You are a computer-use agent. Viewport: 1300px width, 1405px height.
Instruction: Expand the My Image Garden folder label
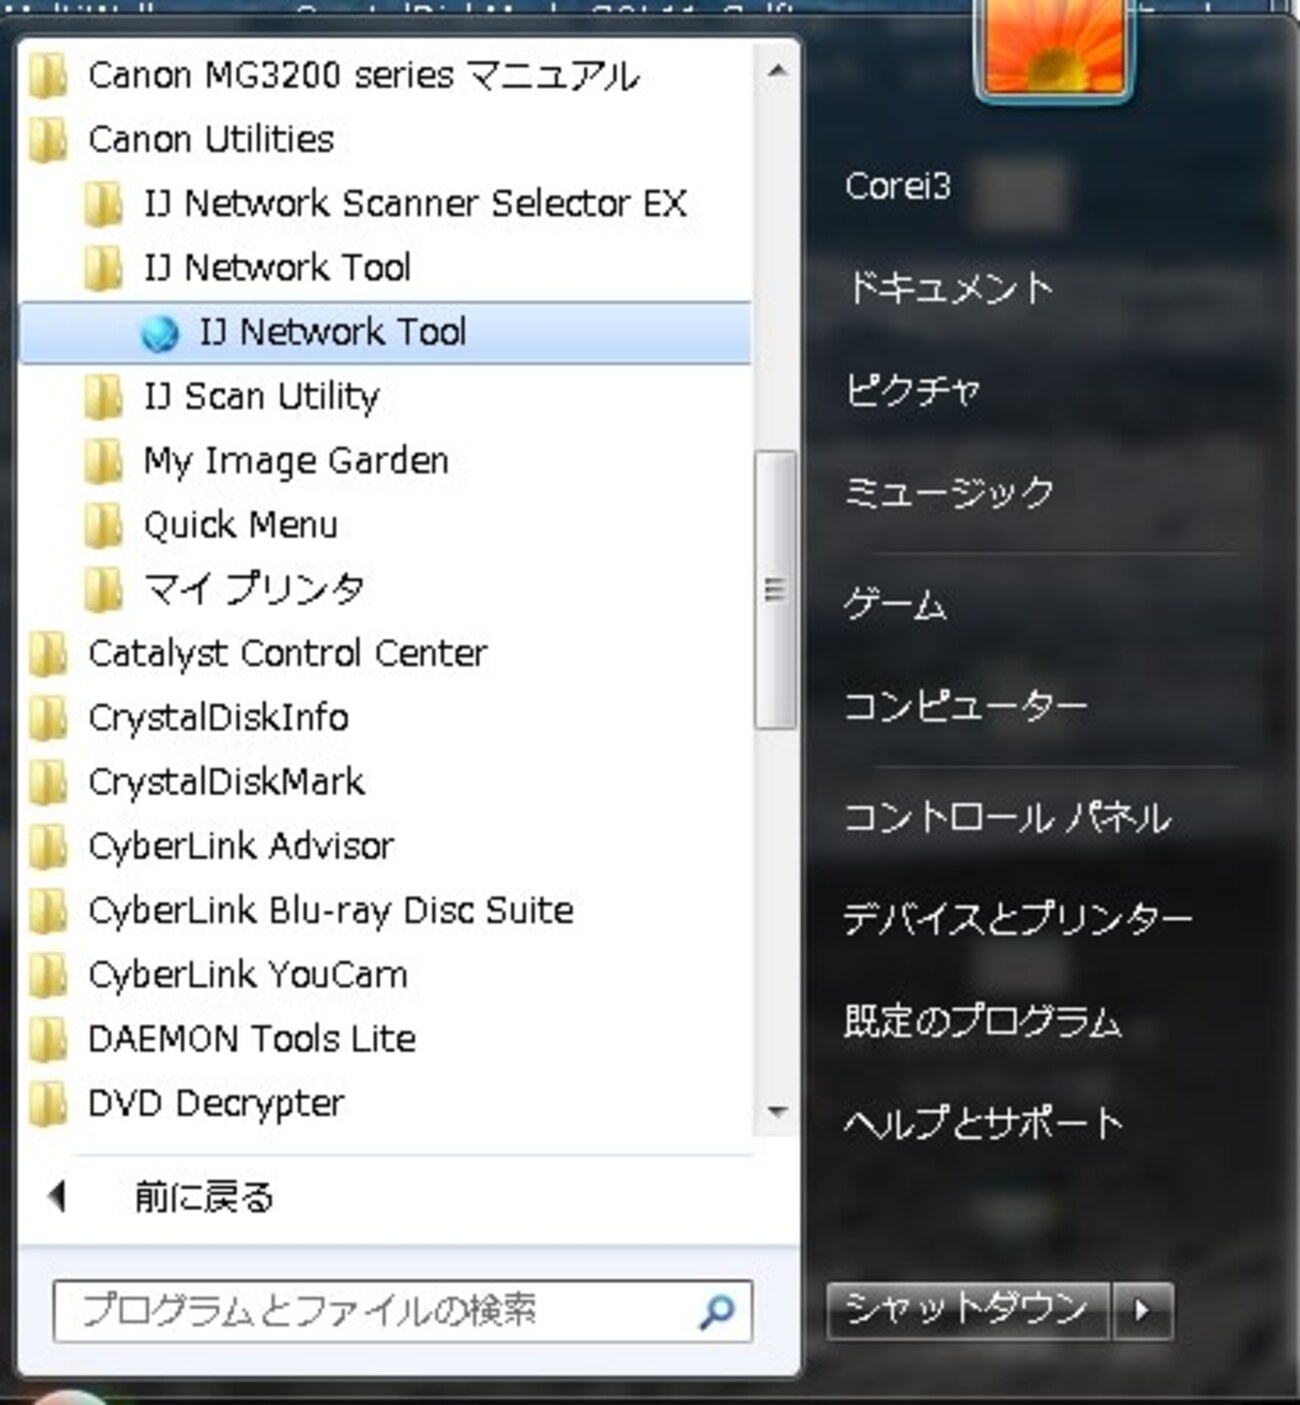(296, 461)
